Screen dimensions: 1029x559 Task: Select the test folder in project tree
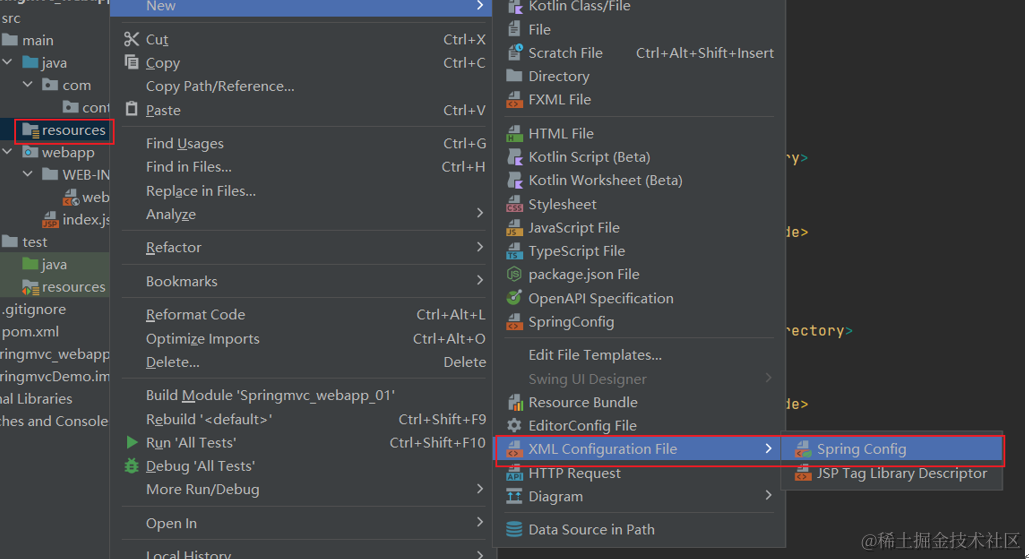pyautogui.click(x=34, y=242)
